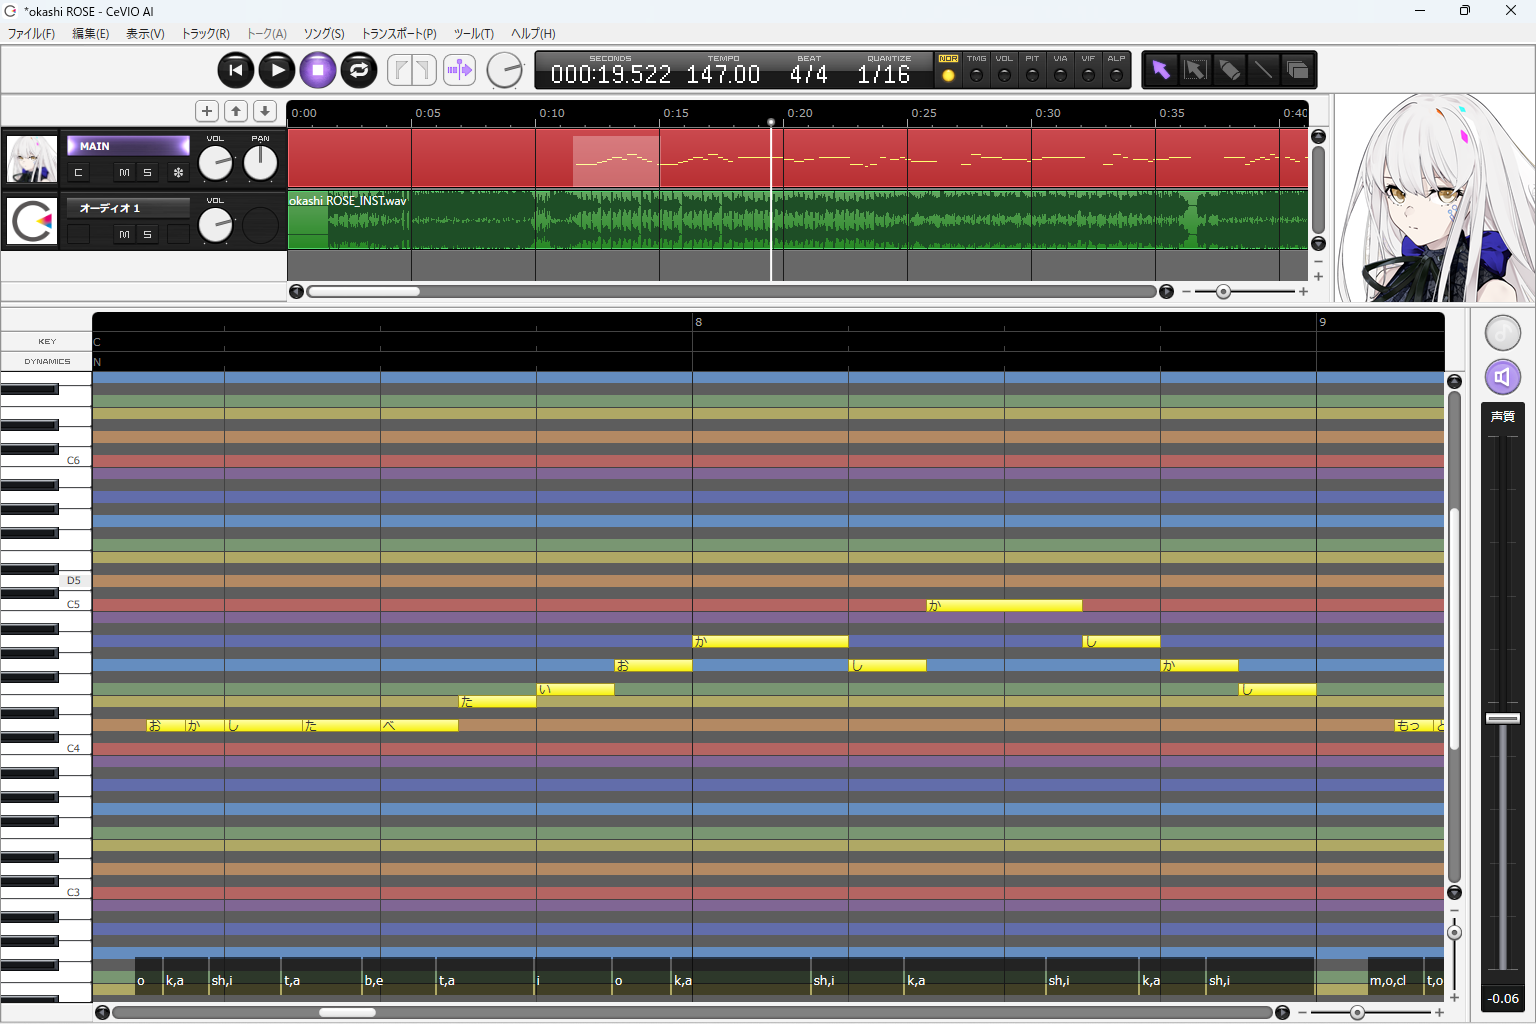Mute the MAIN vocal track
The width and height of the screenshot is (1536, 1024).
[x=124, y=173]
